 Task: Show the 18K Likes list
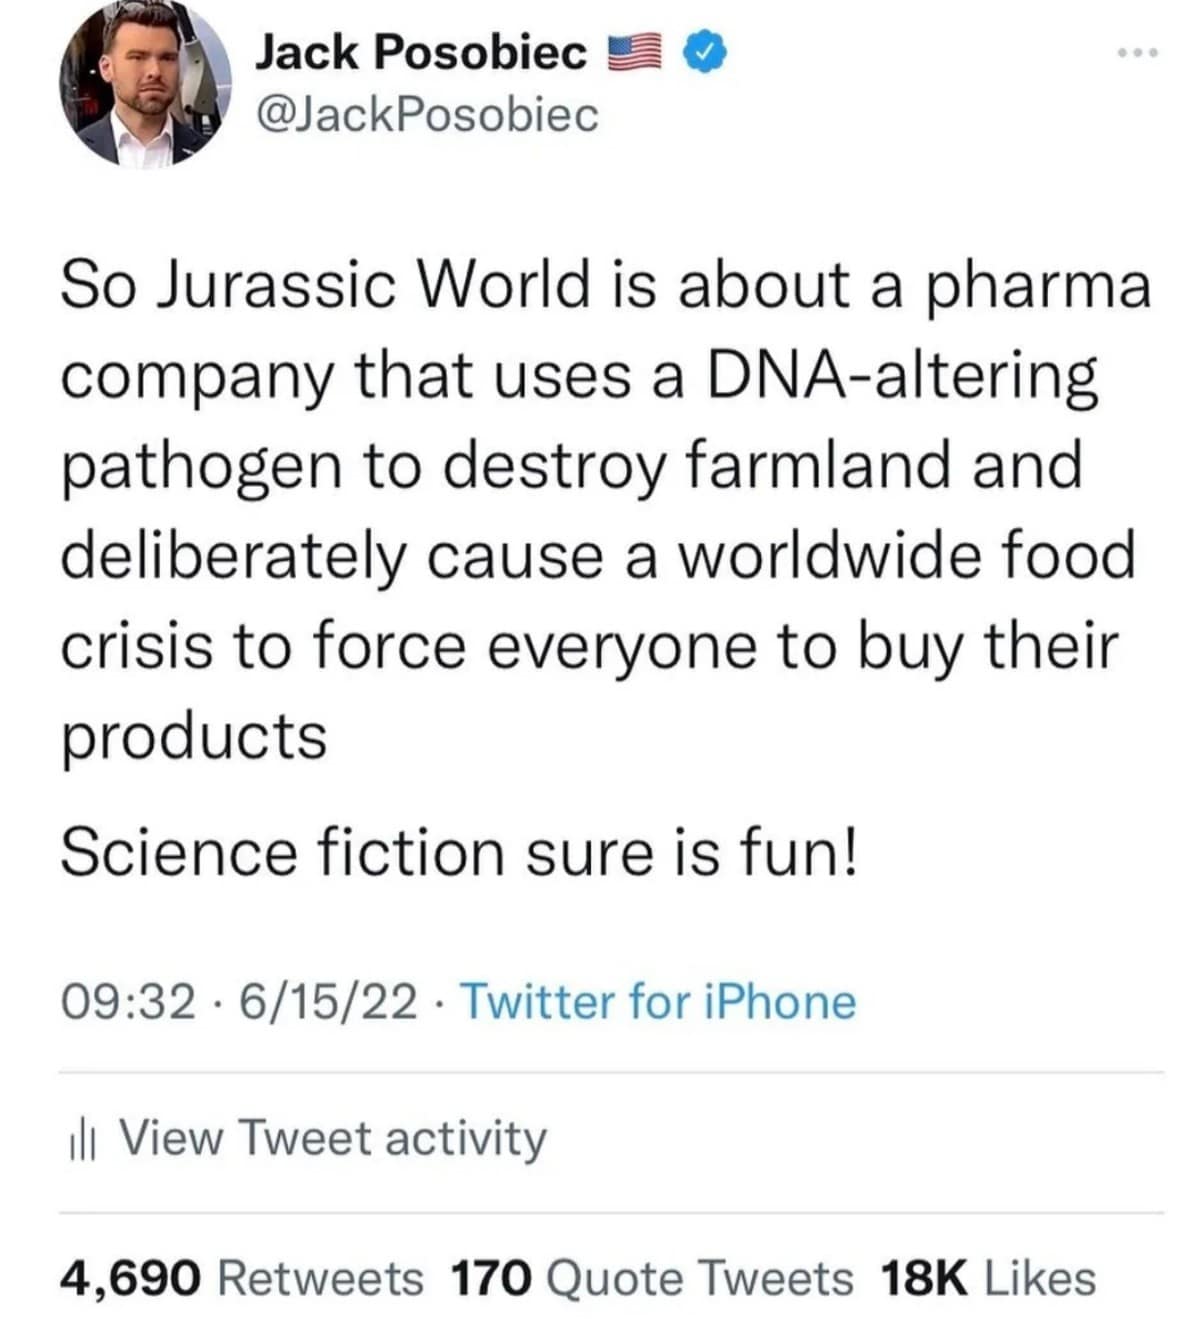pos(988,1278)
